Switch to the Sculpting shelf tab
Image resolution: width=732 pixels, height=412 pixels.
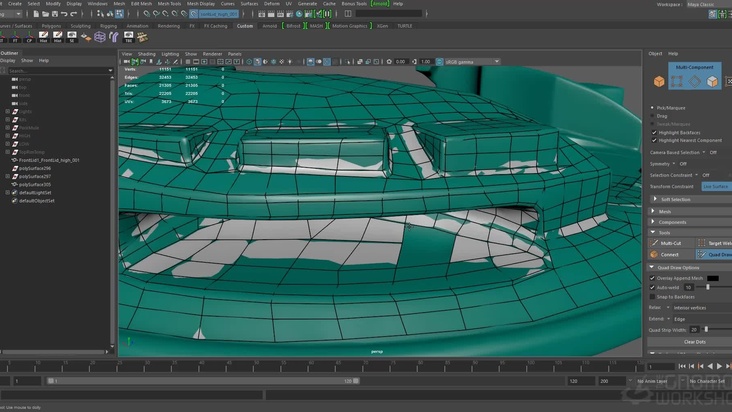(x=80, y=26)
